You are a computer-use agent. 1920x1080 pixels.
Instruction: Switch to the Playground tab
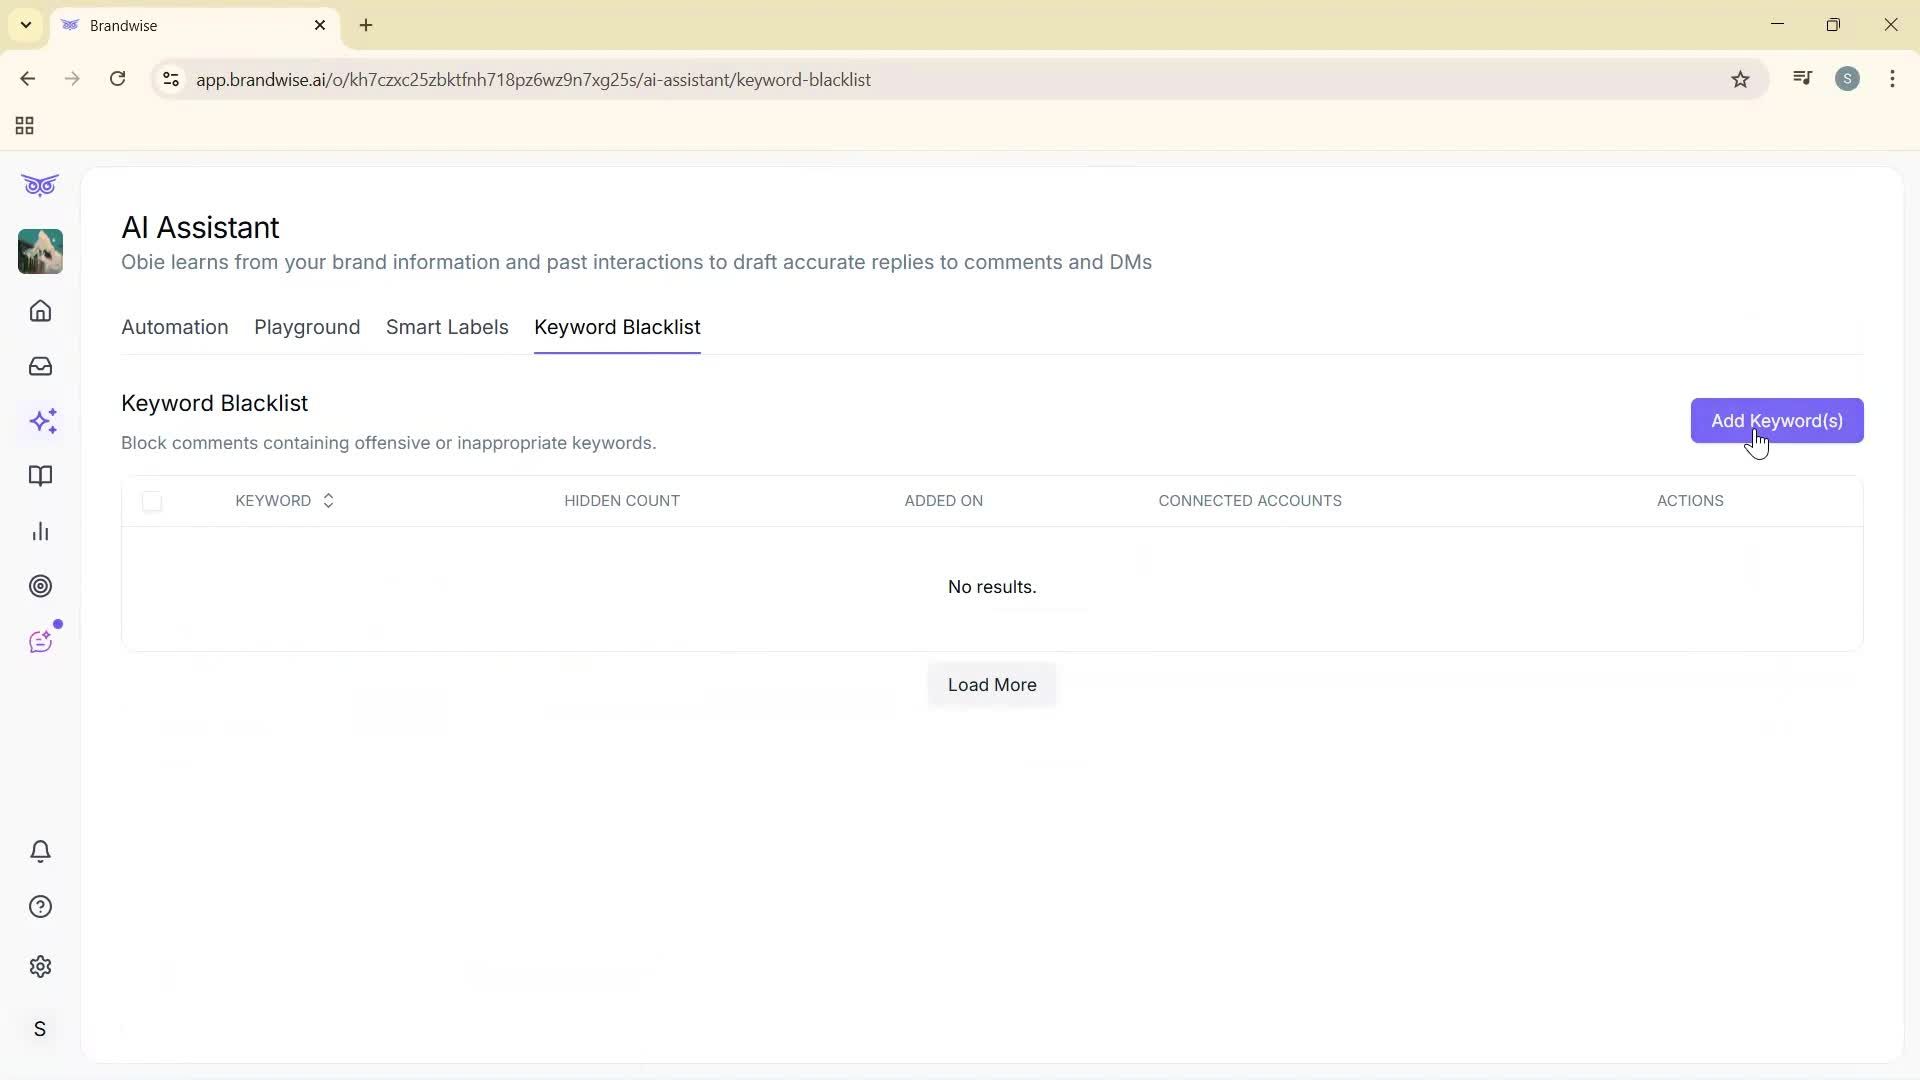306,327
